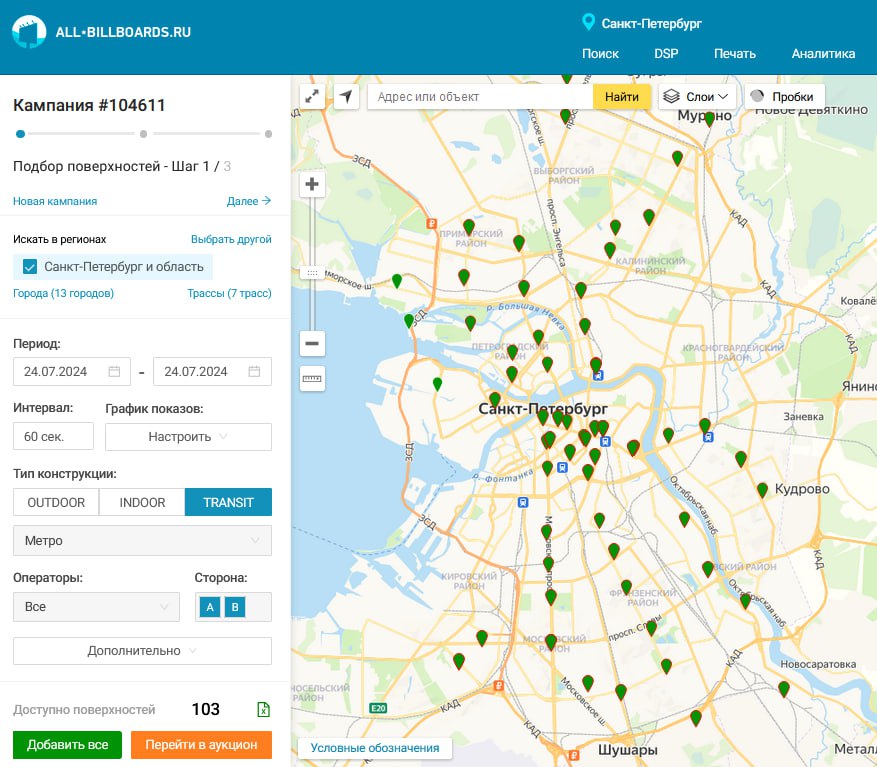Click the geolocation arrow icon on map
This screenshot has height=767, width=877.
coord(346,96)
